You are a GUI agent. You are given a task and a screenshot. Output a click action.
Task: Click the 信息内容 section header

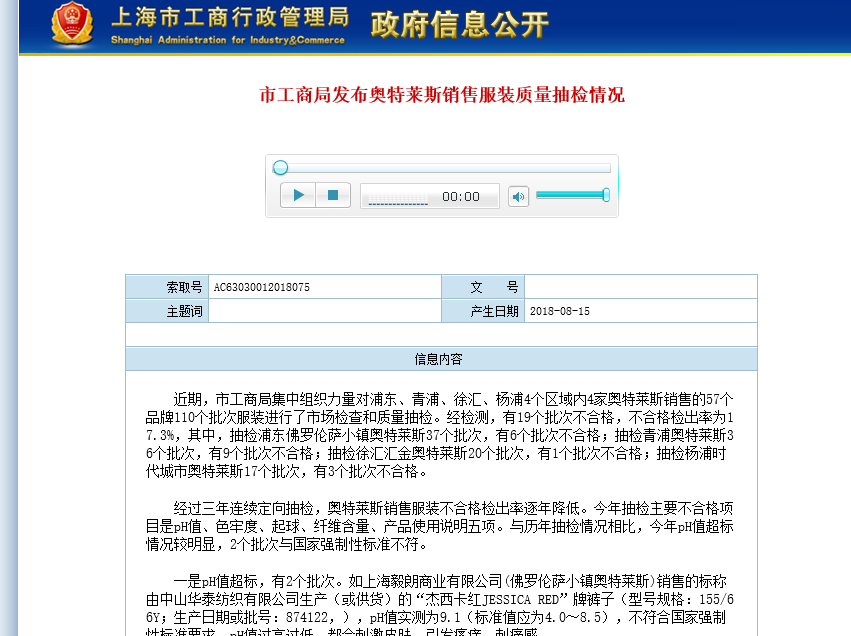pos(441,359)
